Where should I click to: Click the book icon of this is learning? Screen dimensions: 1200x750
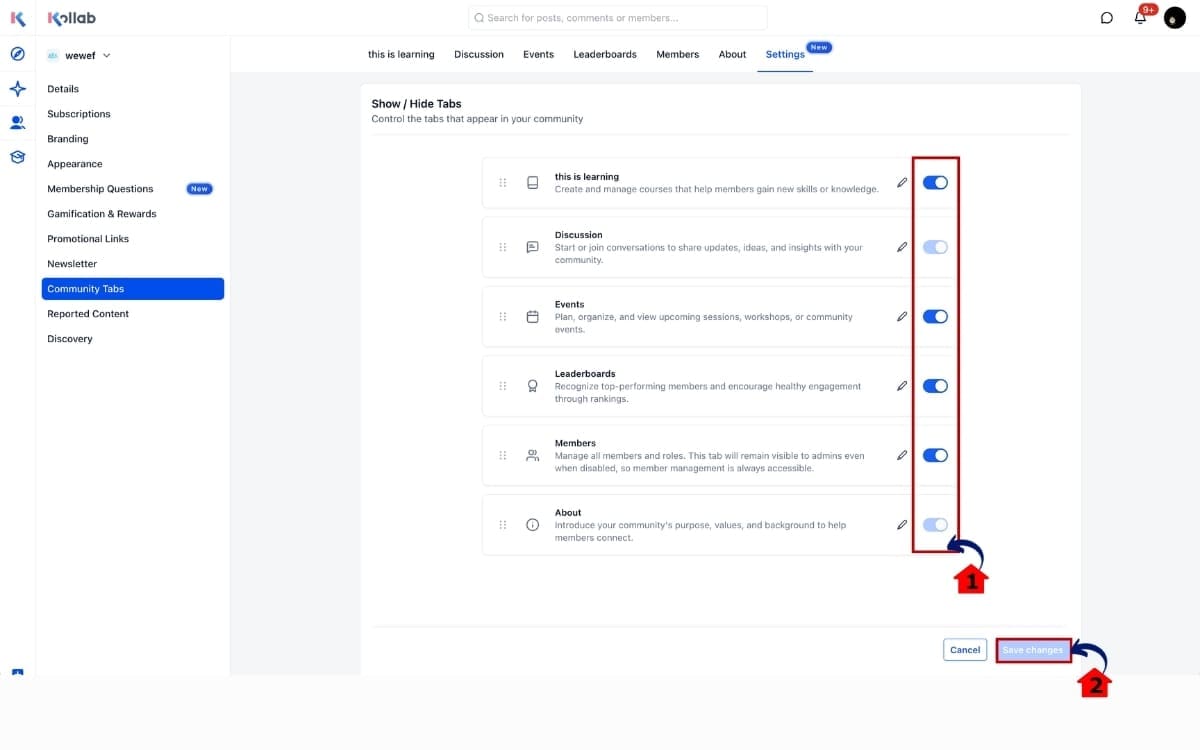point(533,183)
